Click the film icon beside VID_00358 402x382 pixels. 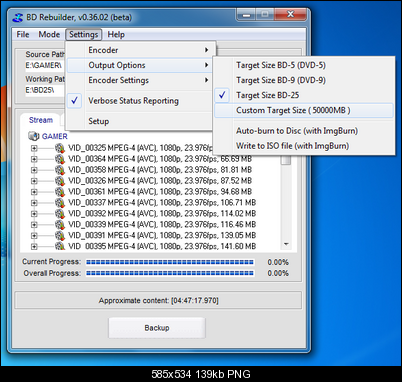(x=60, y=170)
